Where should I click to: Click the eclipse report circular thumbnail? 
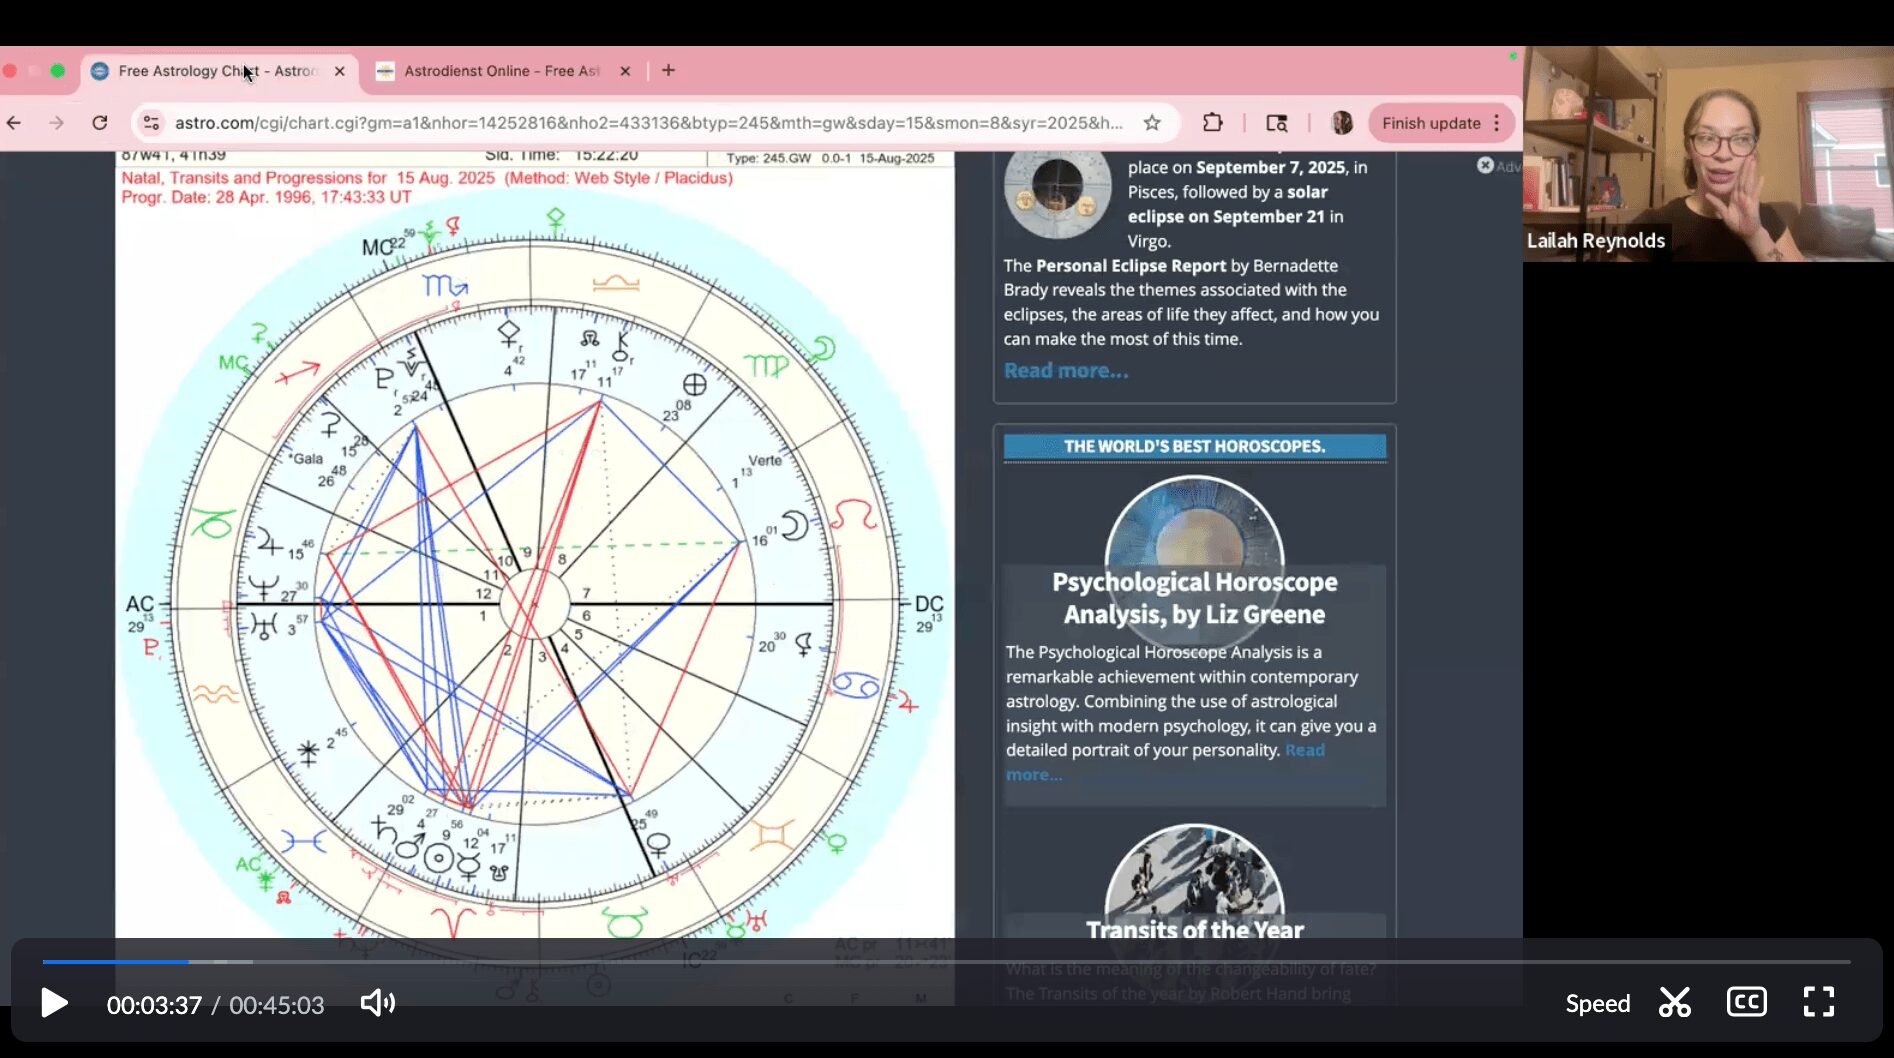1057,187
